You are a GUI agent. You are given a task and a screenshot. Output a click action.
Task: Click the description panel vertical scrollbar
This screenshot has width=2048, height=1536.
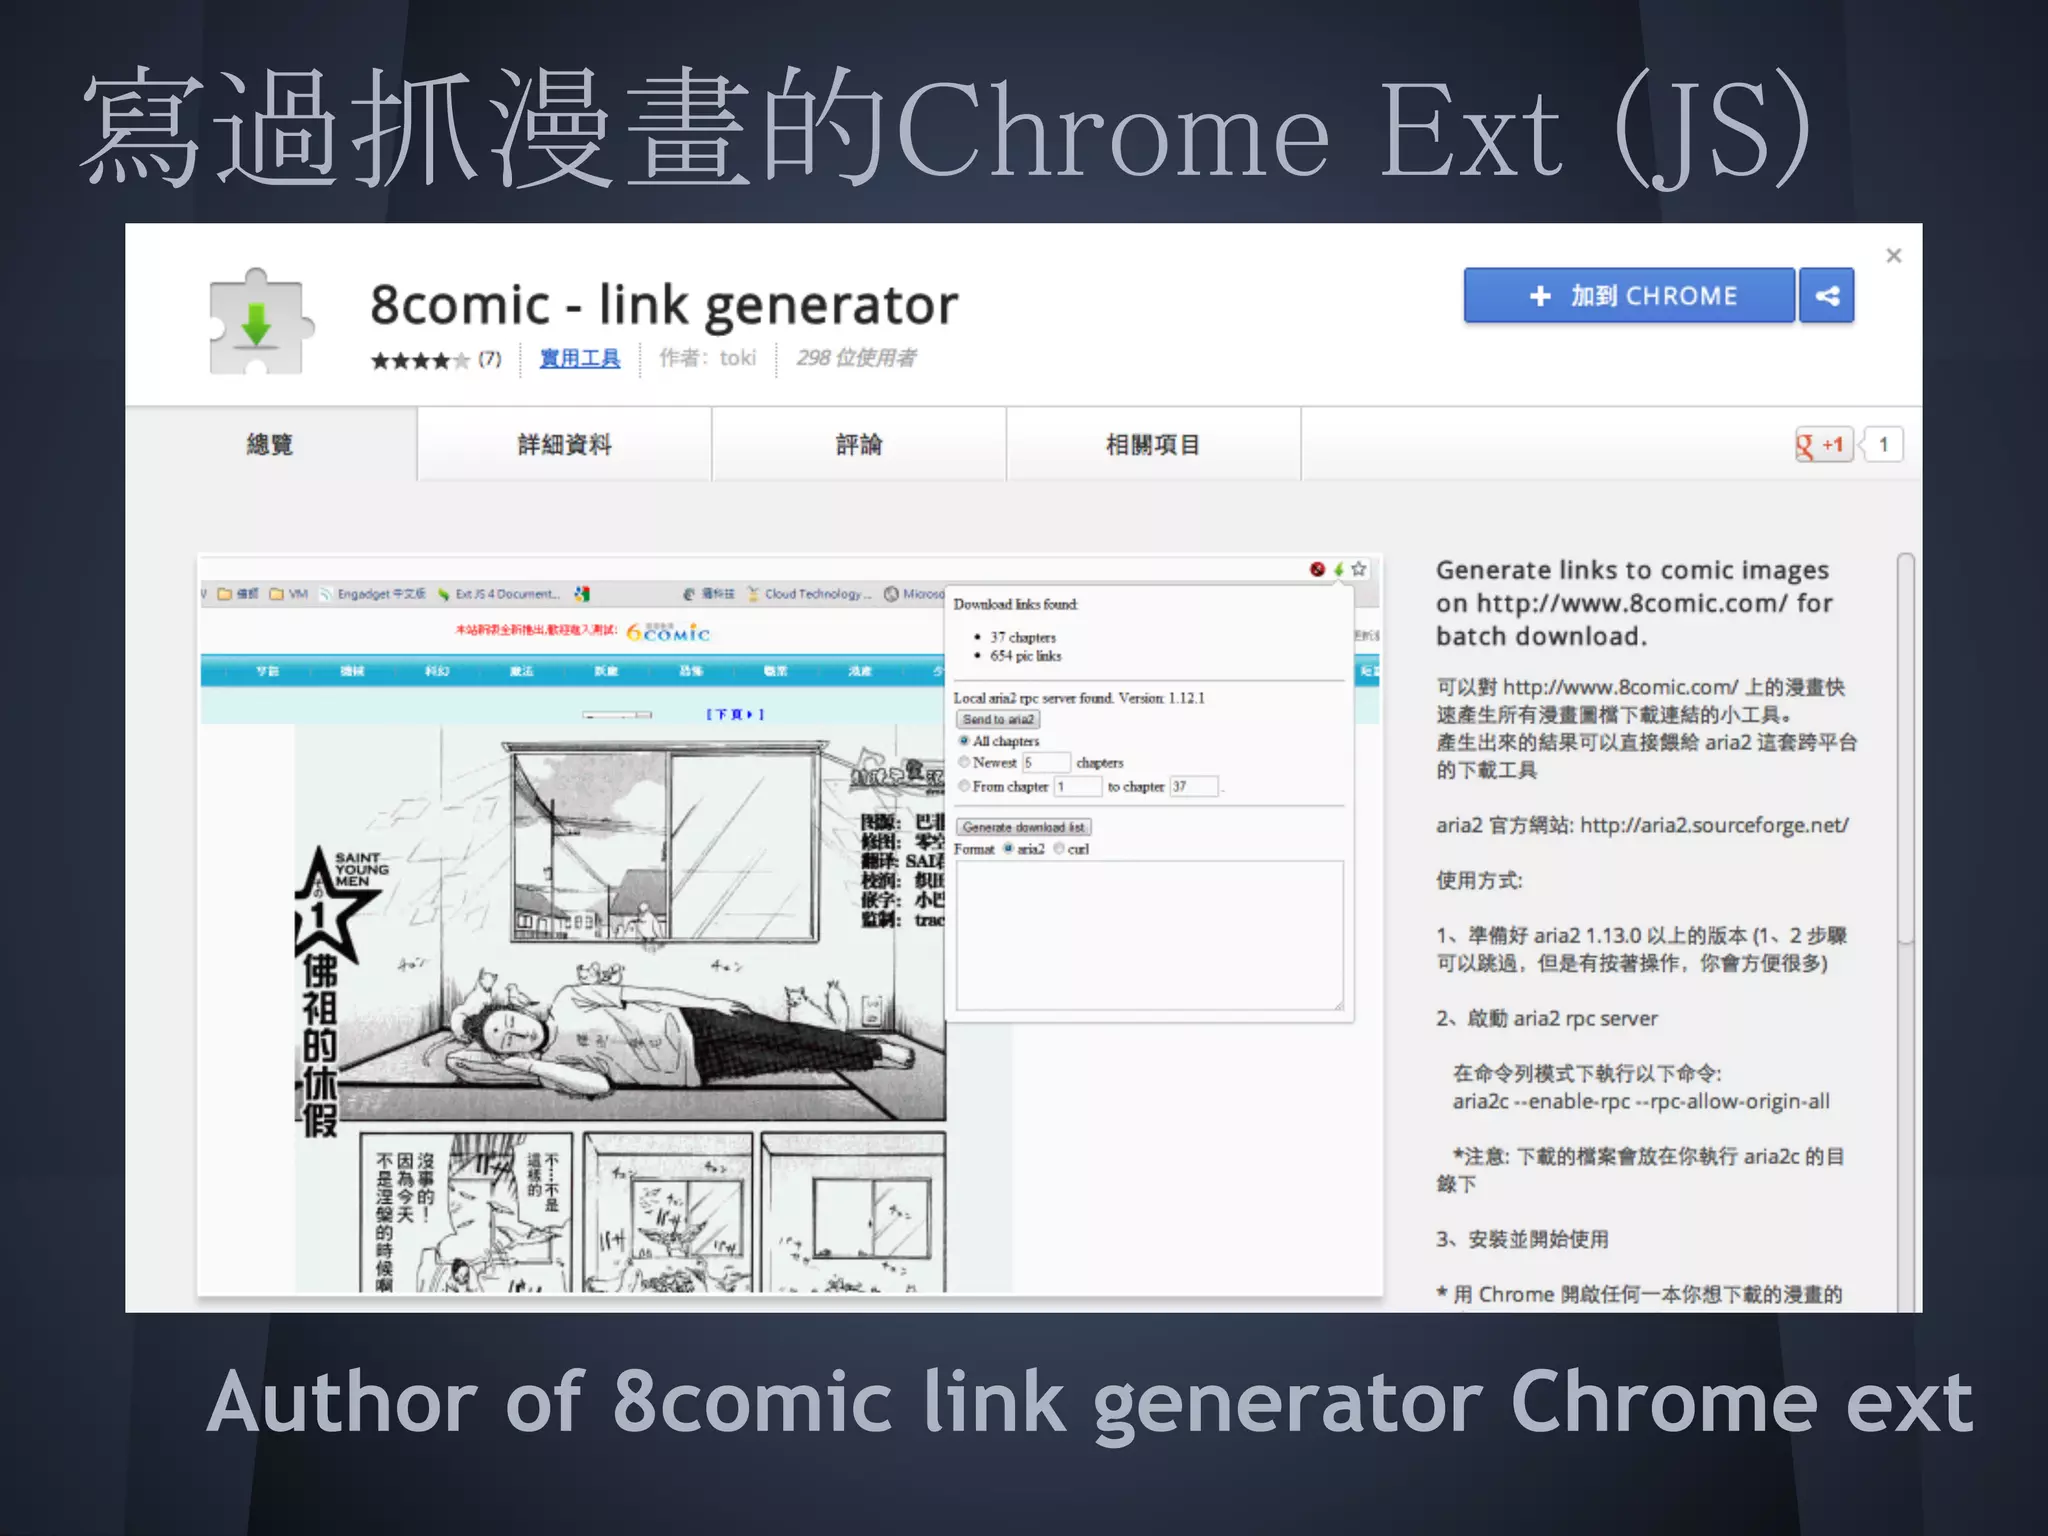[1906, 748]
